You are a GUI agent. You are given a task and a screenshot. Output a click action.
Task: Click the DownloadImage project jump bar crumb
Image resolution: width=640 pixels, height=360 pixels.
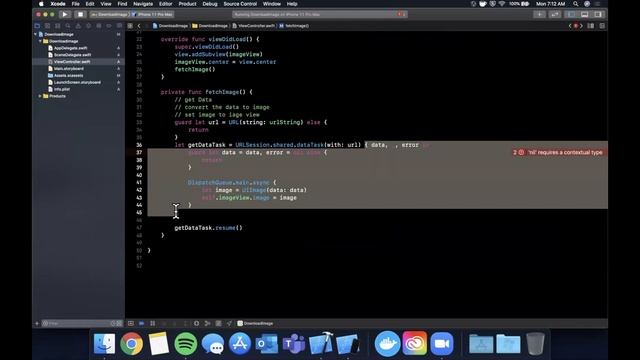[170, 26]
